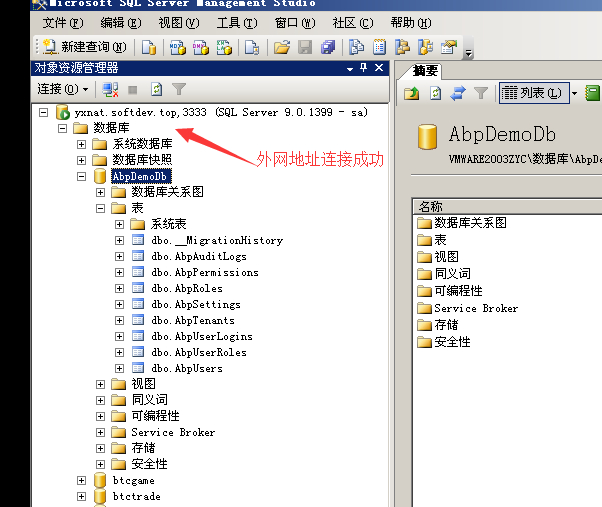The width and height of the screenshot is (602, 507).
Task: Open an Analysis Services MDX Query
Action: click(178, 48)
